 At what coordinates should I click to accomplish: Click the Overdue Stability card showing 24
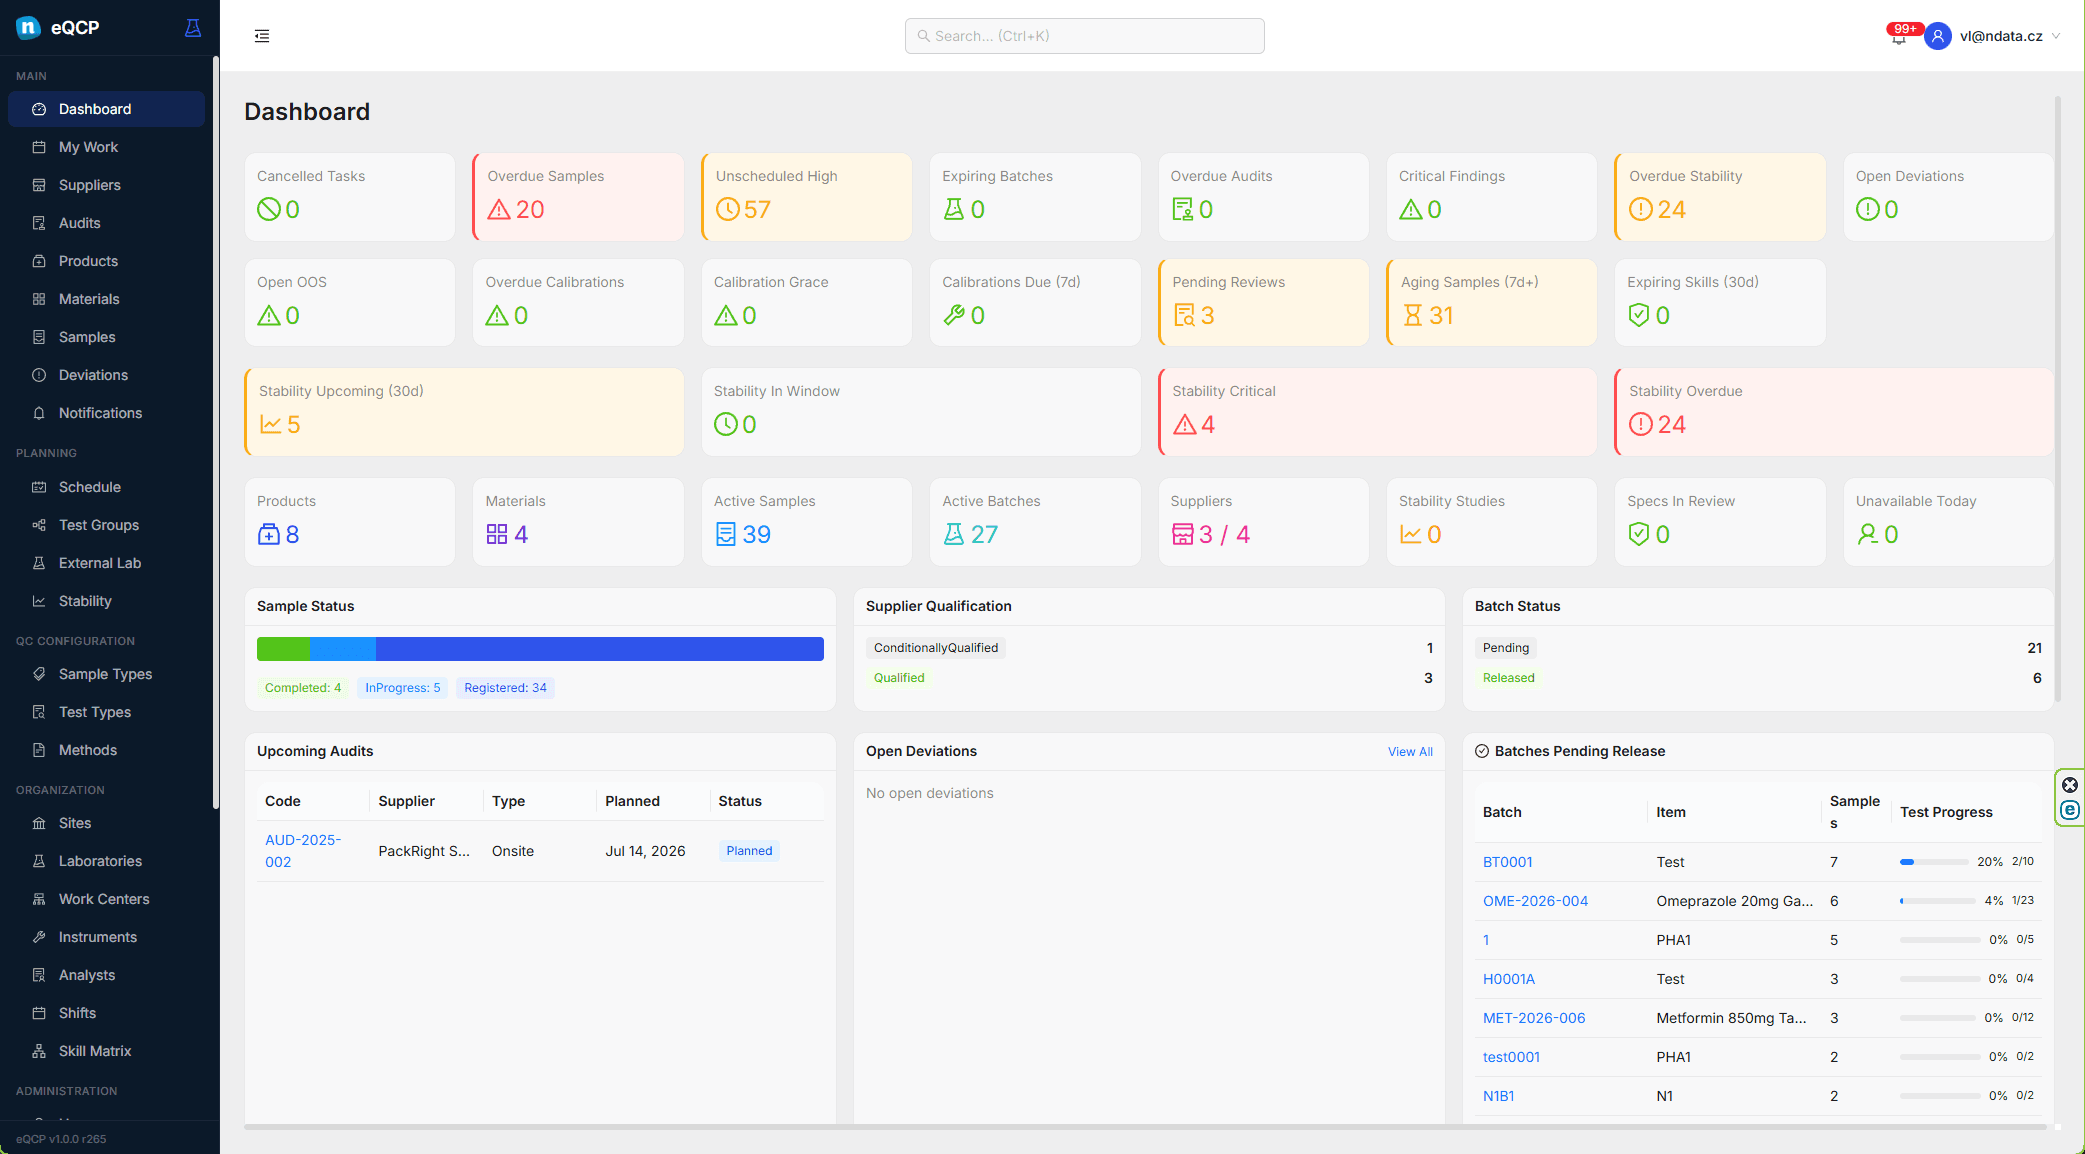tap(1720, 197)
